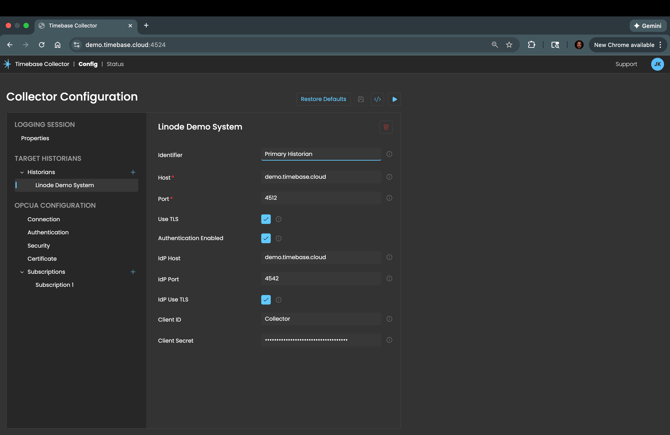Click the view code icon button
670x435 pixels.
point(377,99)
